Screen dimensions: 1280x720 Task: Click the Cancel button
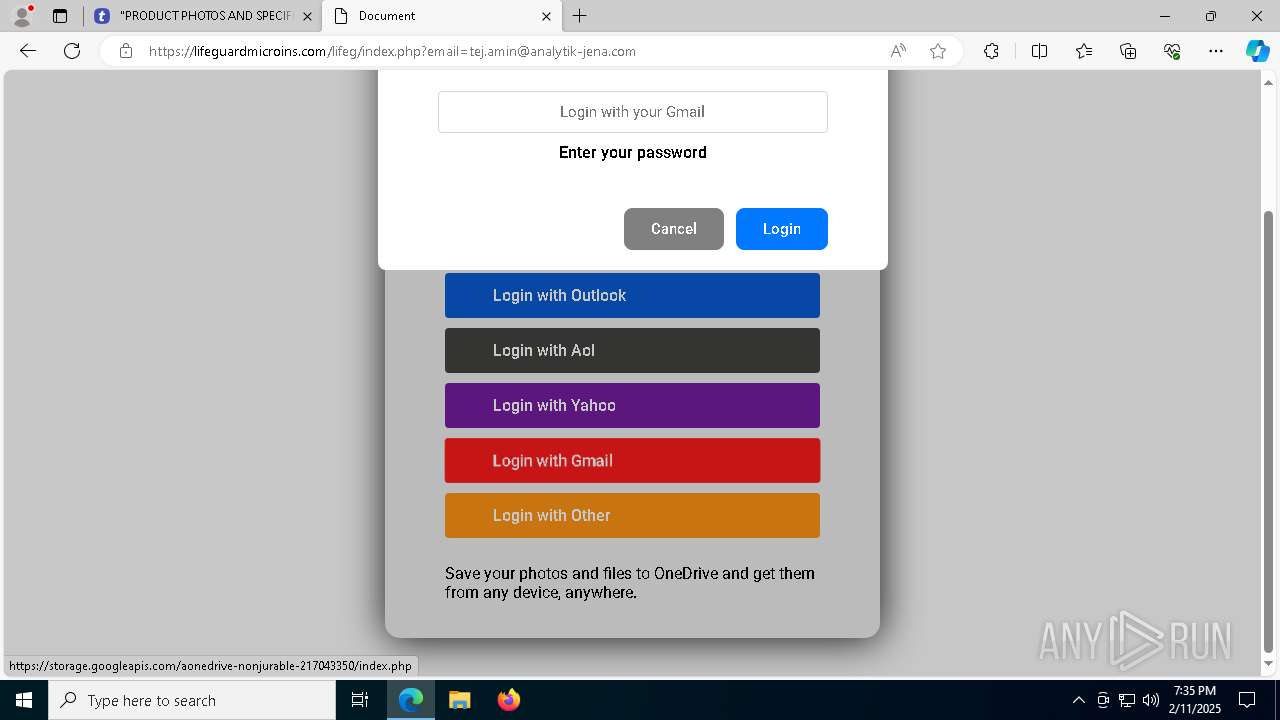pos(674,229)
